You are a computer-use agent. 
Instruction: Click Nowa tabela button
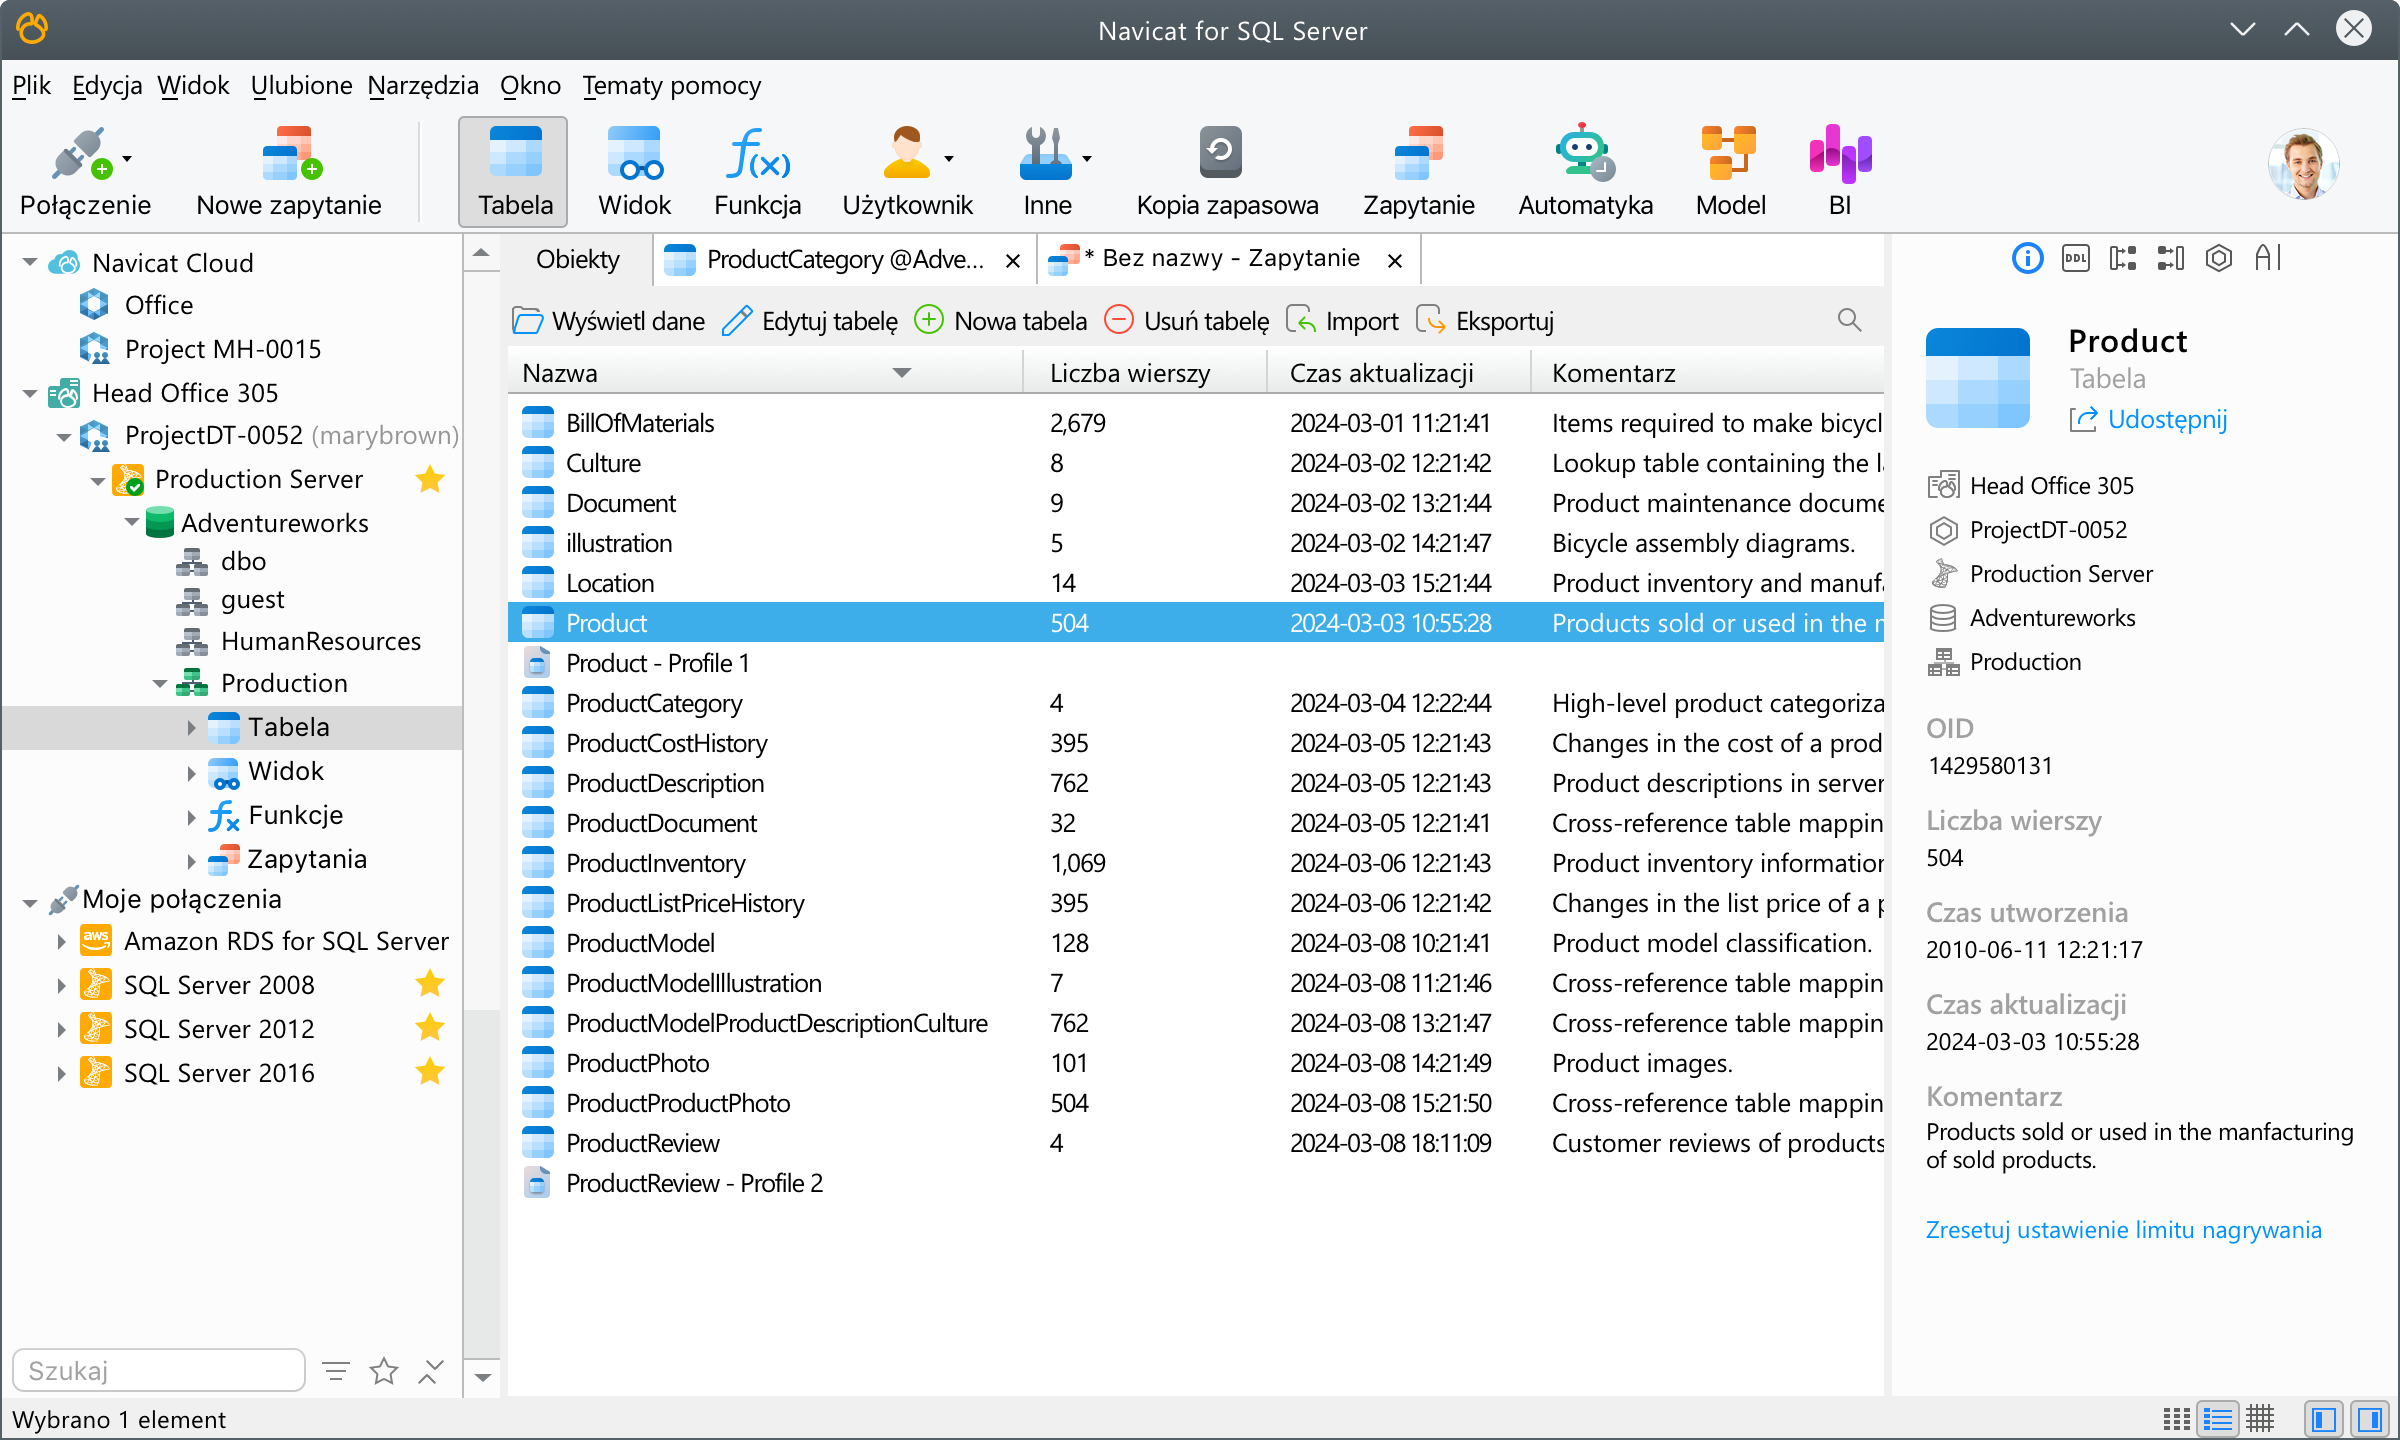pos(1001,321)
